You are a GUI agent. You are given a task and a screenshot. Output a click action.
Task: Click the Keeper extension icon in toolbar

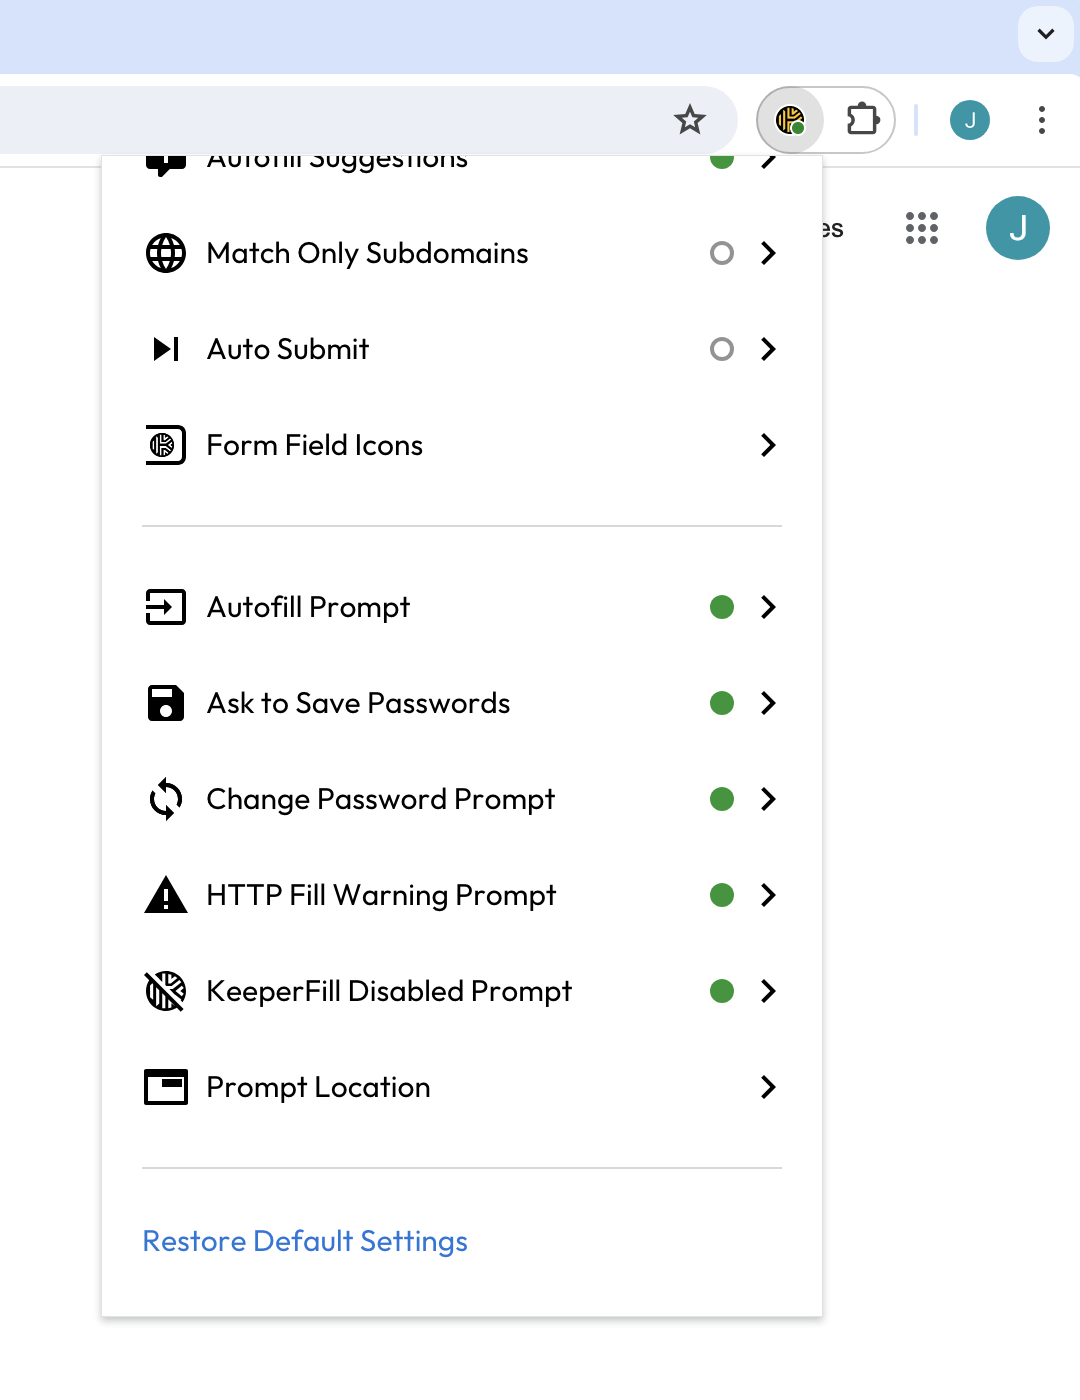click(790, 121)
